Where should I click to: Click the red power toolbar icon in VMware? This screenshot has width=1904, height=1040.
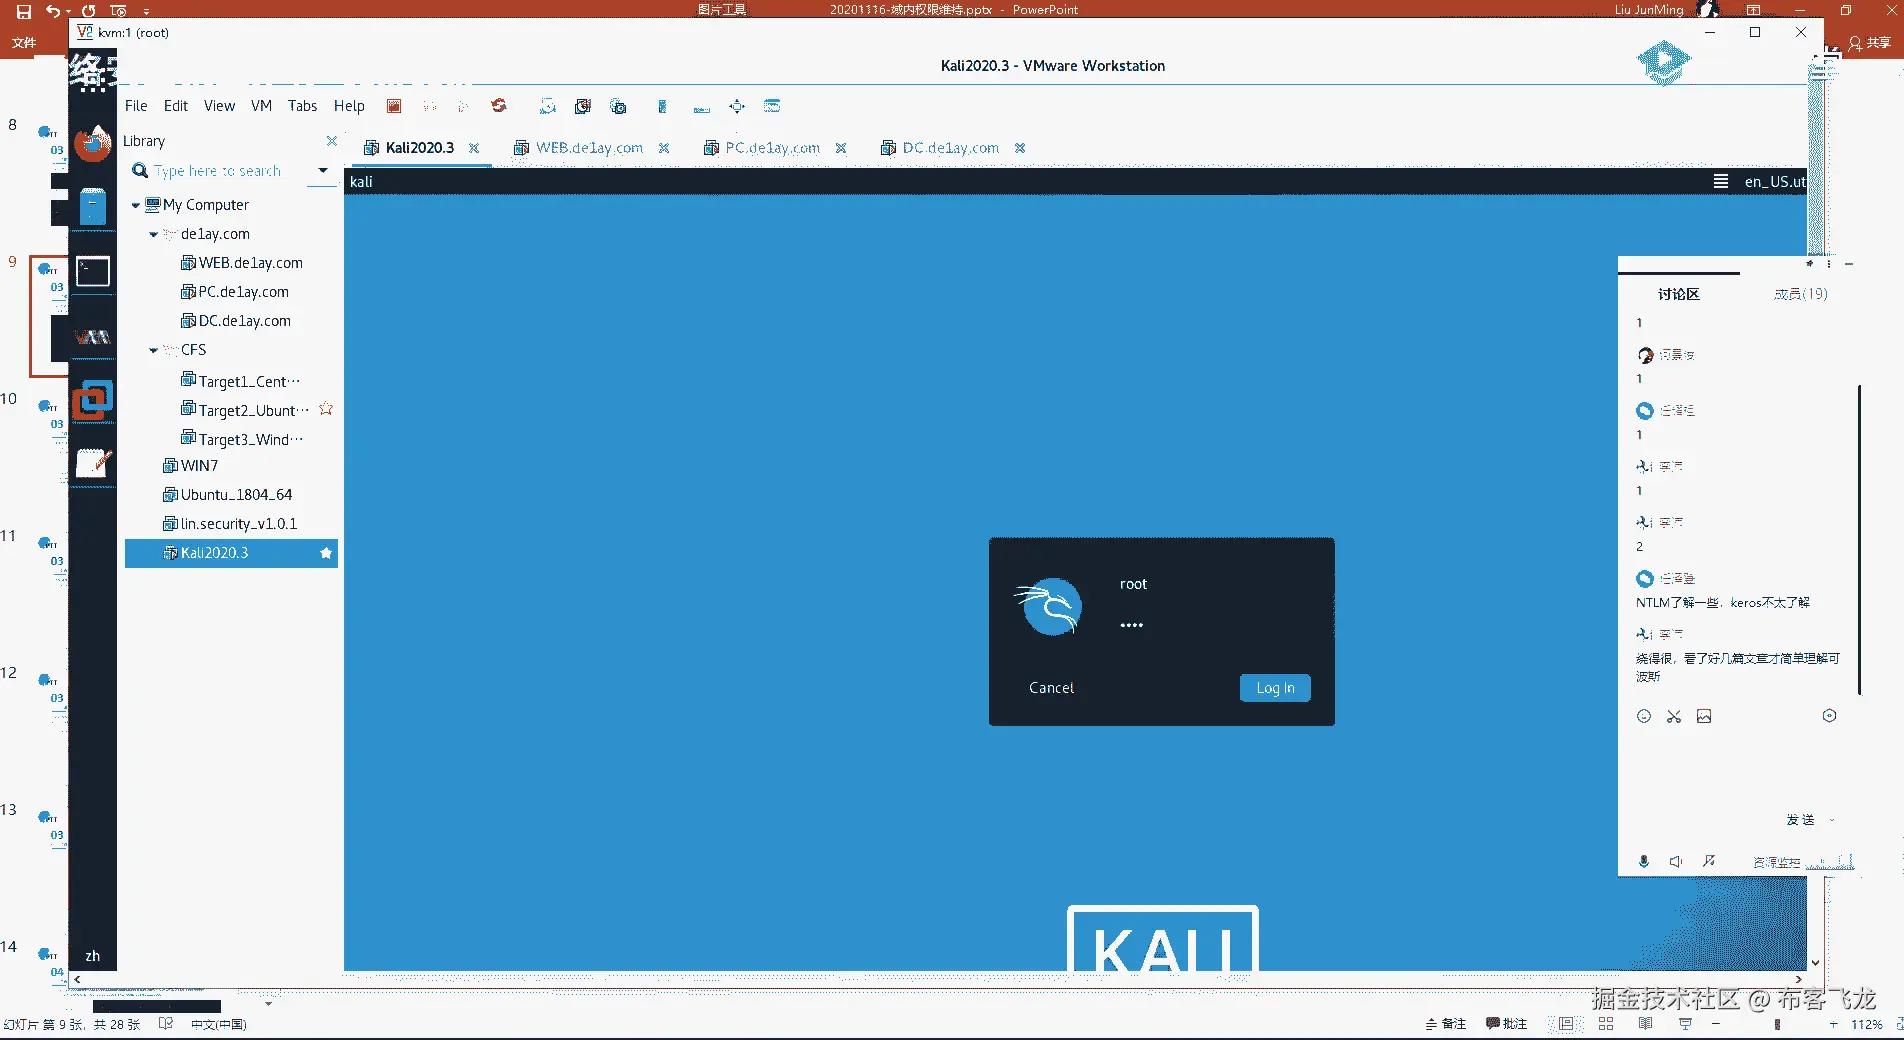click(394, 106)
